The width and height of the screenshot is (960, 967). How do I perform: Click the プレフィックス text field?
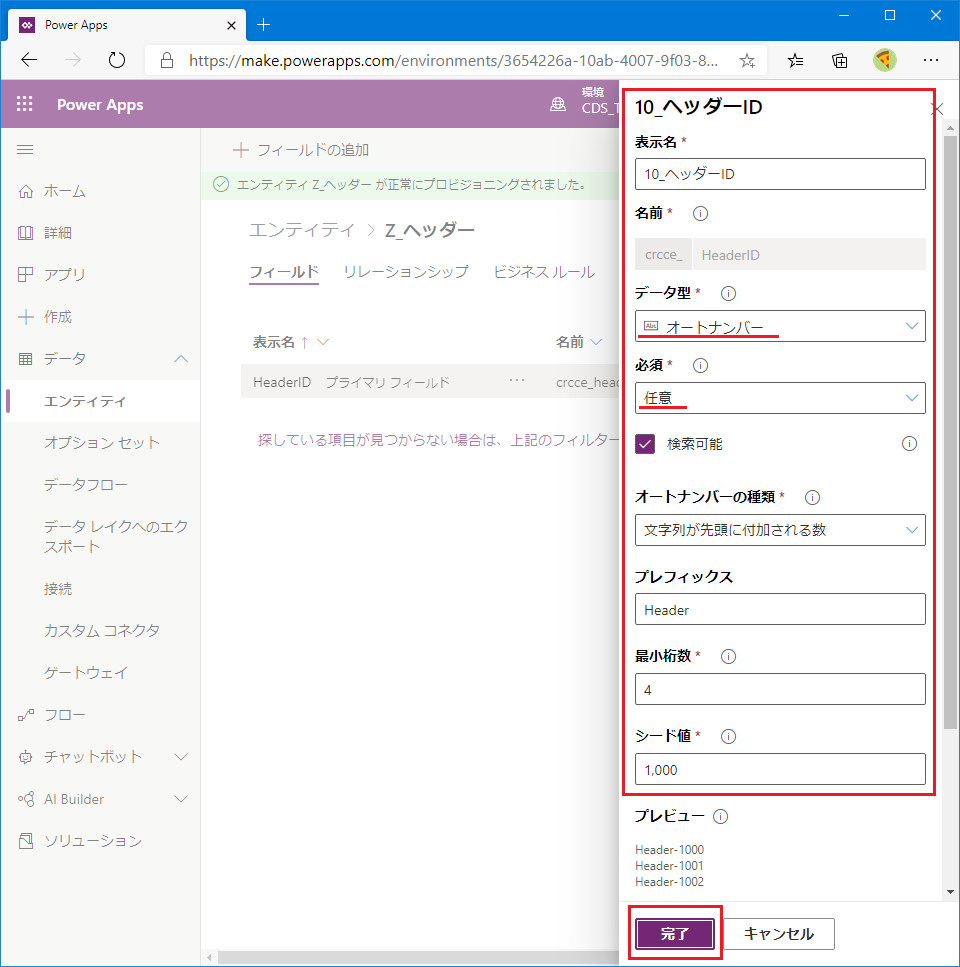(x=780, y=609)
